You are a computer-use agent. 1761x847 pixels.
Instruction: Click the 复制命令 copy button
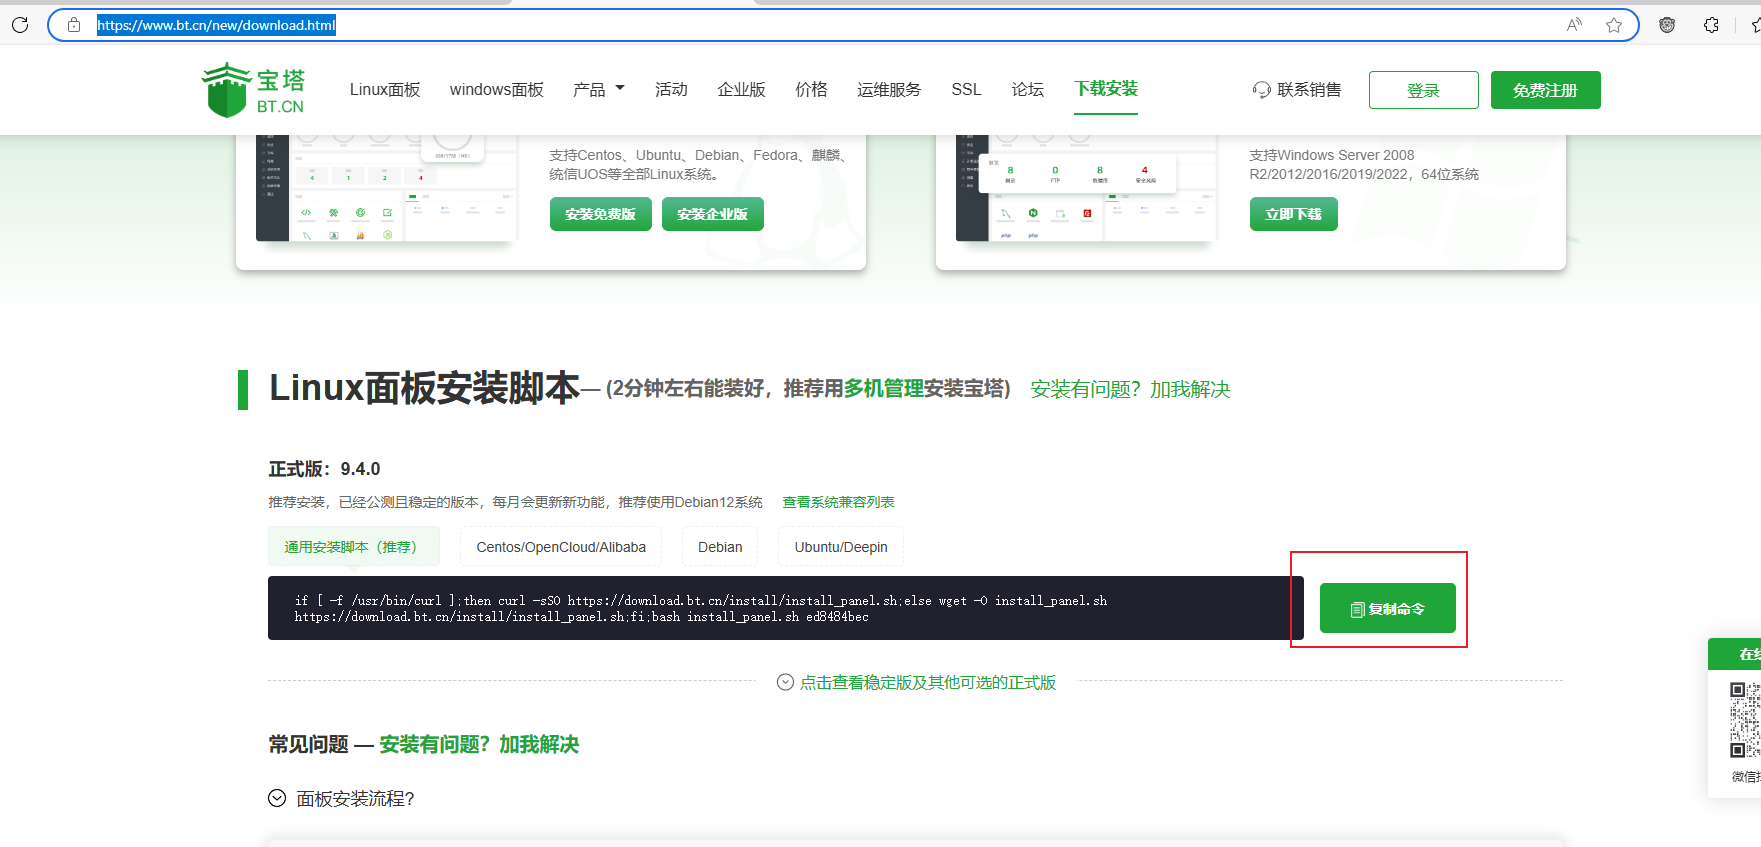[x=1387, y=608]
